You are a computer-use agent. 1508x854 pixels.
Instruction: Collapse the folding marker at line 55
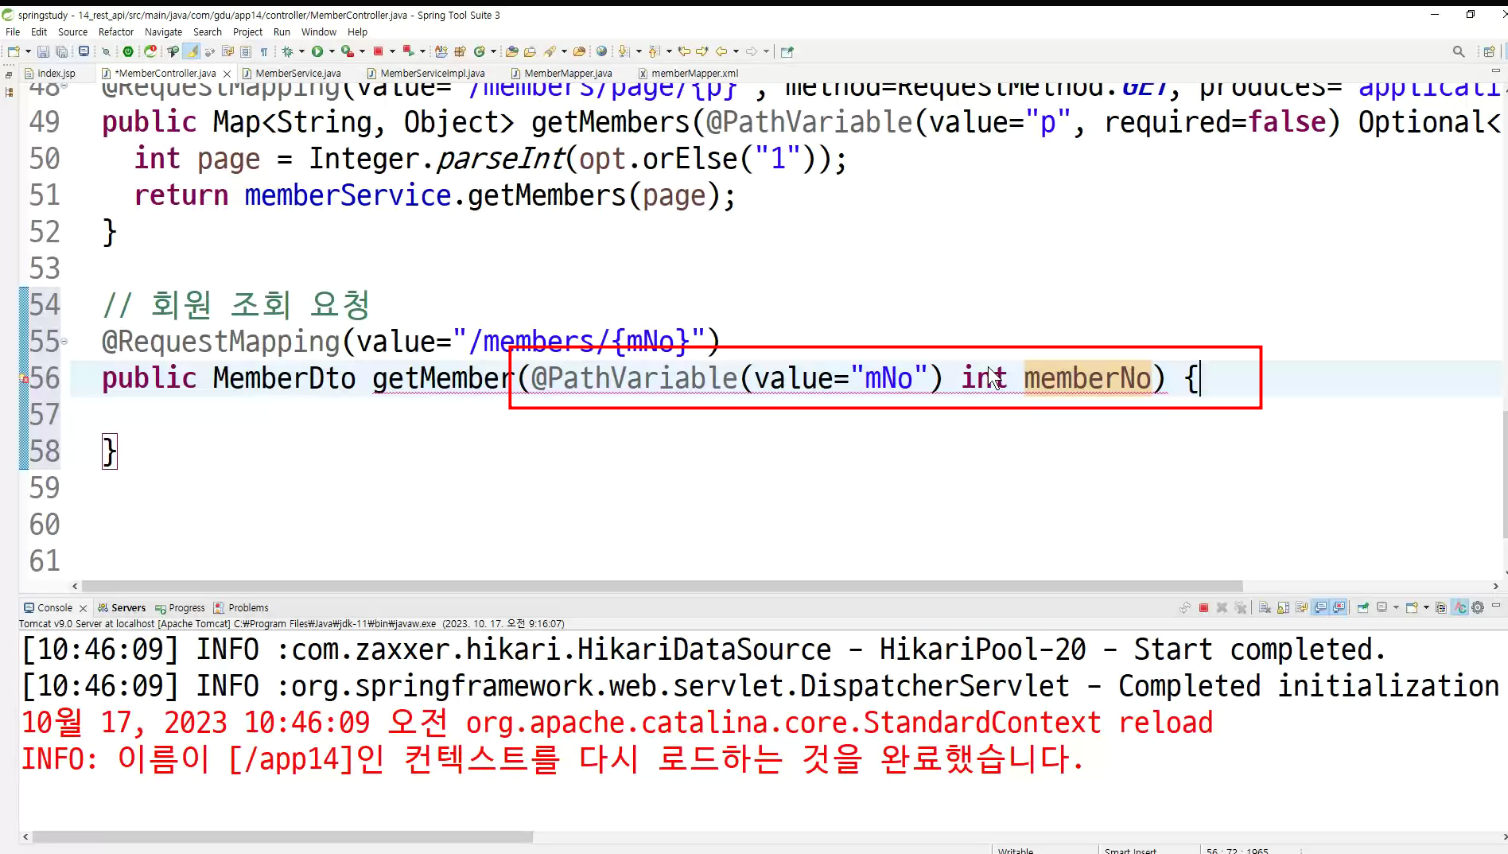[65, 342]
